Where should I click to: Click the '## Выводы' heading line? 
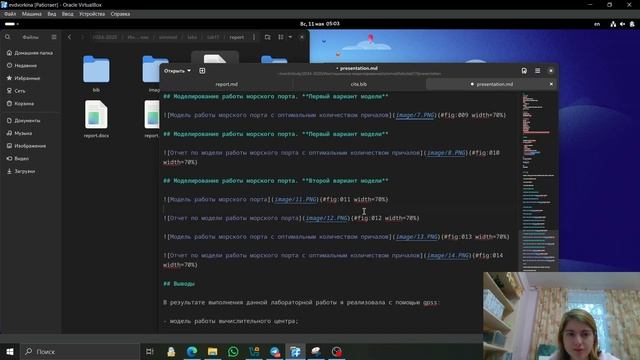(179, 284)
